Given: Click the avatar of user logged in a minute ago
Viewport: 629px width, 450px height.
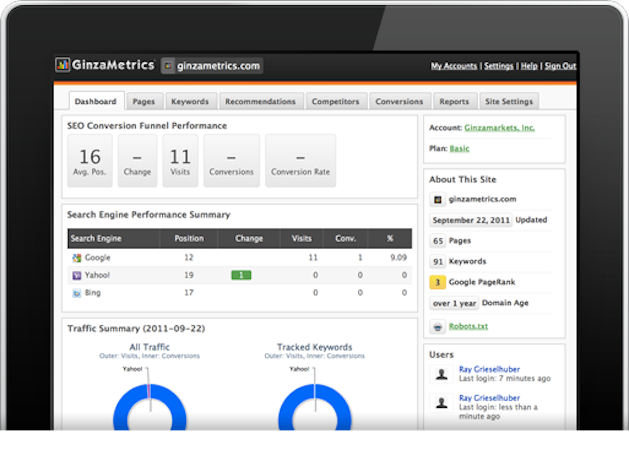Looking at the screenshot, I should point(442,402).
